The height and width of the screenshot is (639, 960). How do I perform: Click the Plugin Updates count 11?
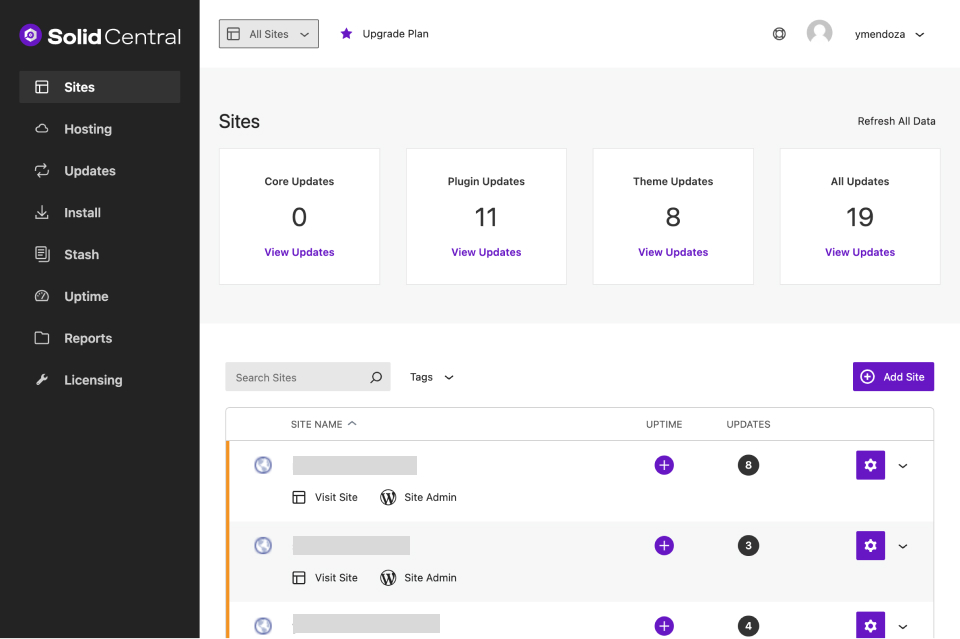click(486, 217)
